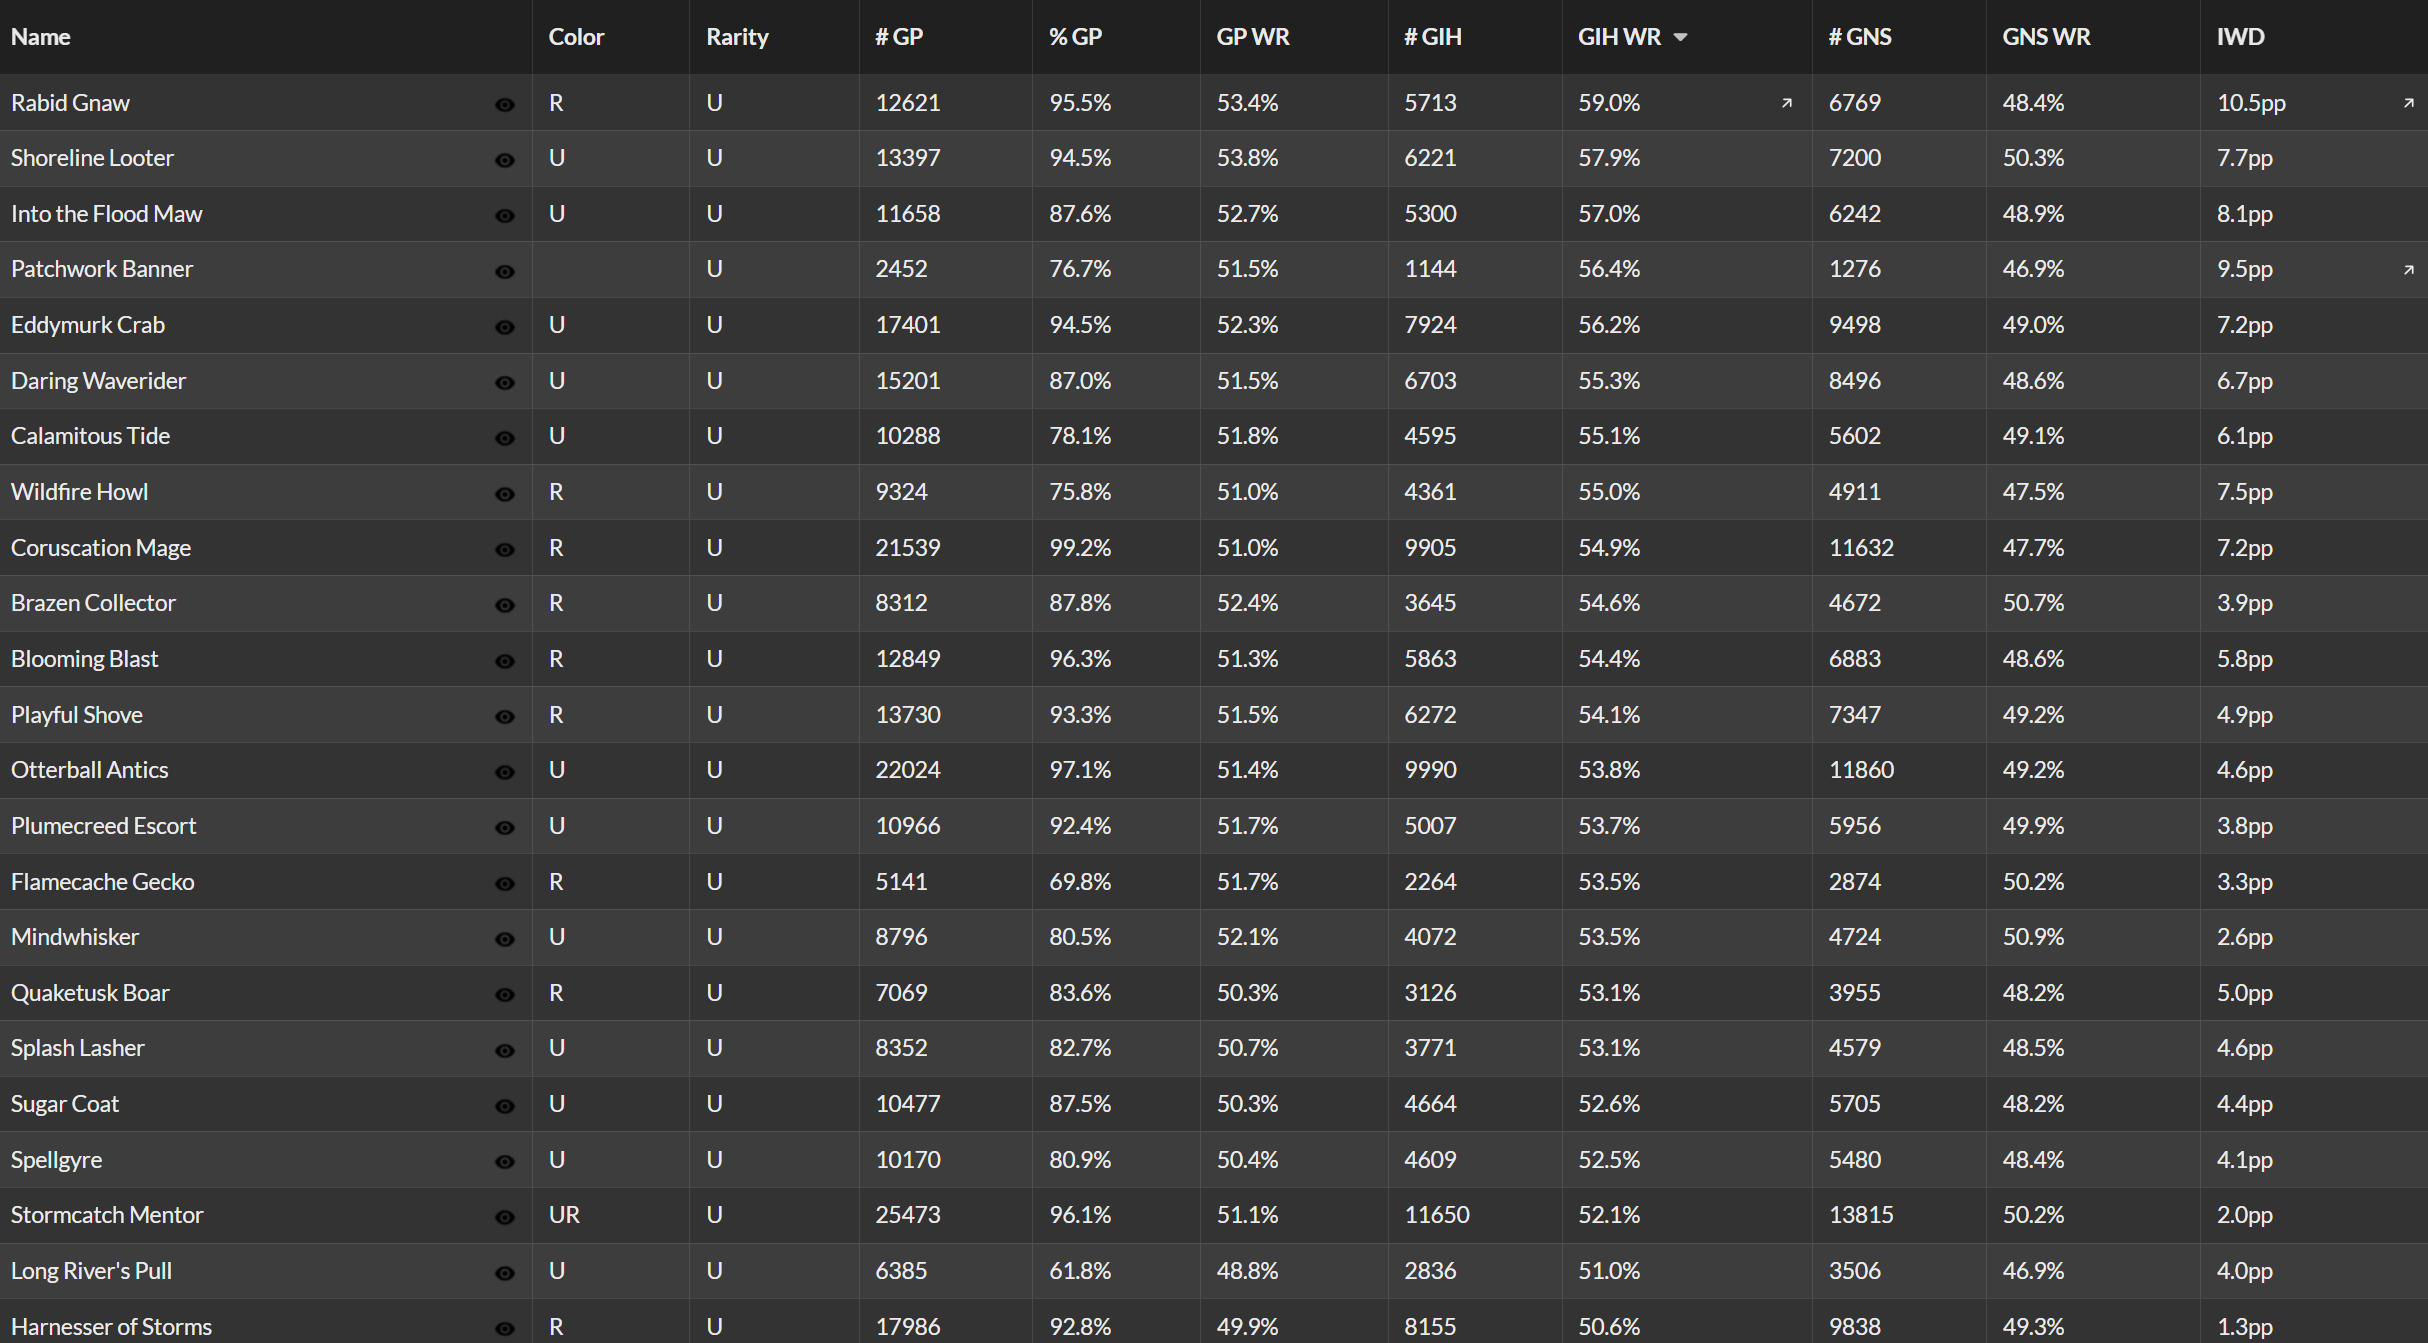
Task: Open the Long River's Pull card name
Action: pos(91,1271)
